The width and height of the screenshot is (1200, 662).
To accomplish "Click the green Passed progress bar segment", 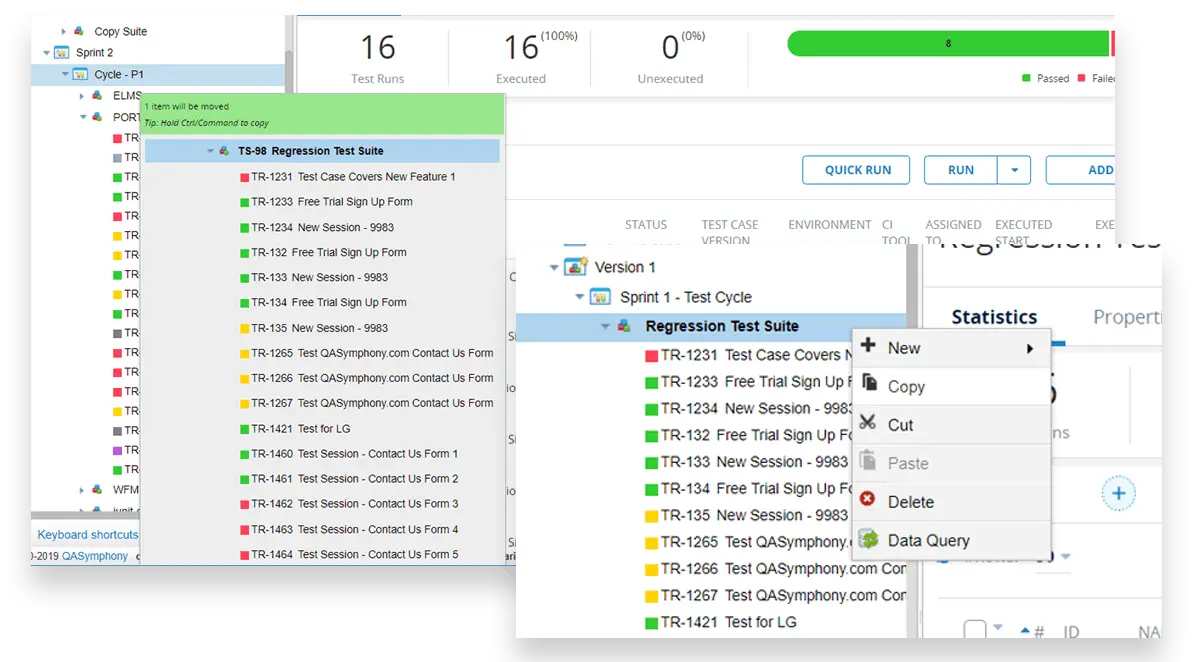I will pos(947,44).
